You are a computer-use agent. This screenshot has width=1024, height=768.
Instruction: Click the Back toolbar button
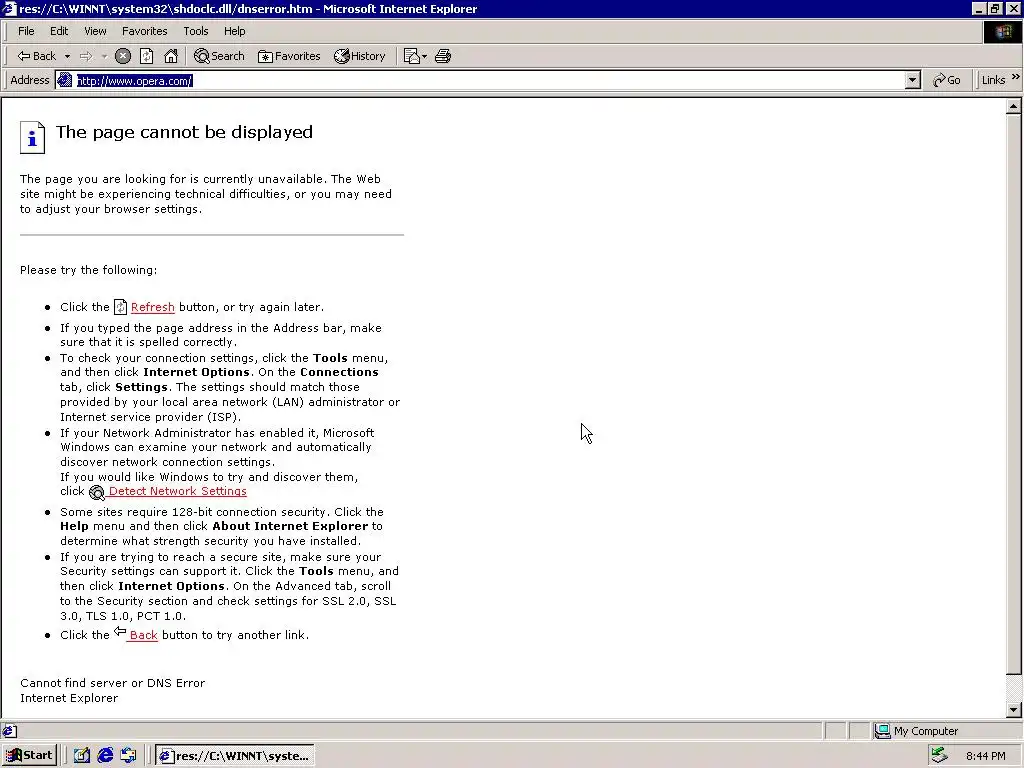37,56
